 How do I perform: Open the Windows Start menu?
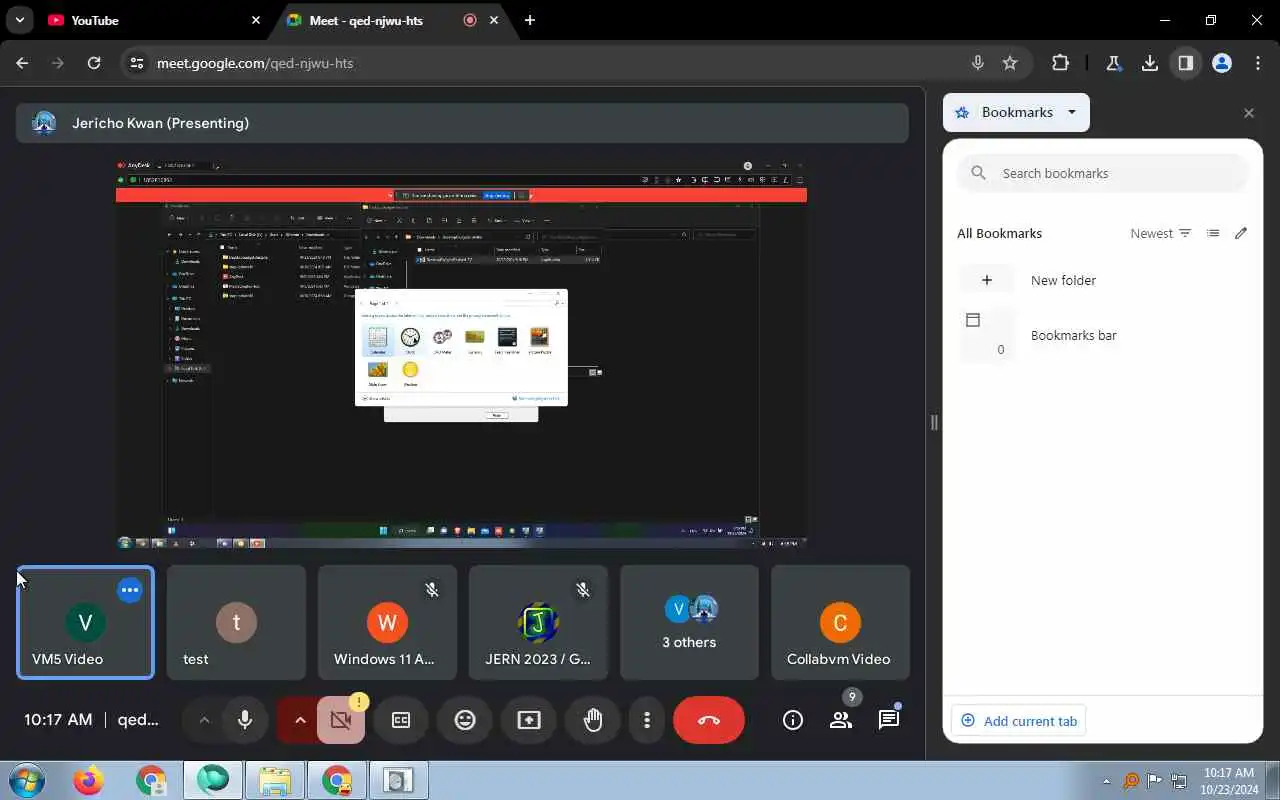(x=27, y=780)
